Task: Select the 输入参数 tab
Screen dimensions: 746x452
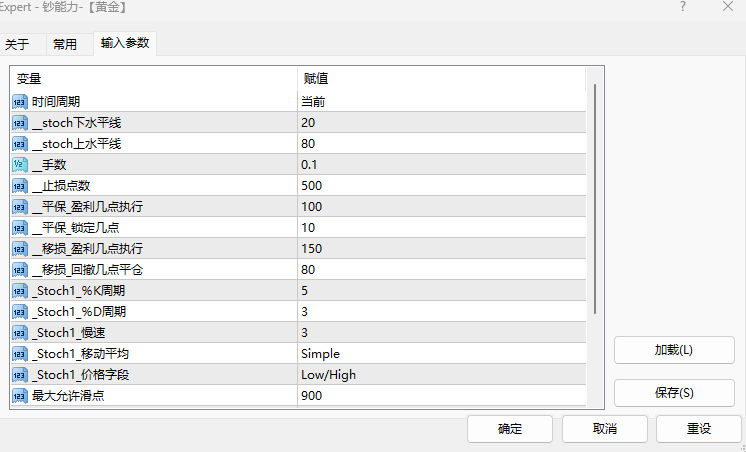Action: 125,43
